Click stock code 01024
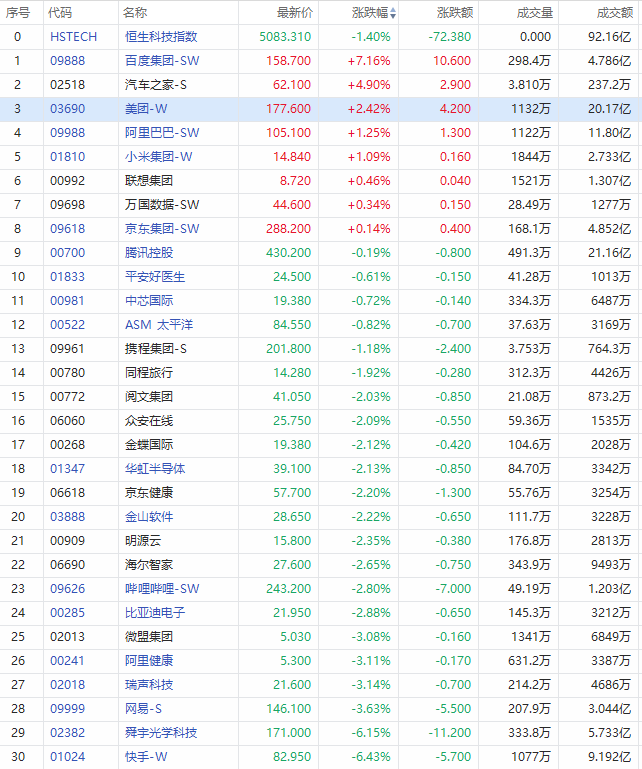The height and width of the screenshot is (769, 642). pos(67,758)
